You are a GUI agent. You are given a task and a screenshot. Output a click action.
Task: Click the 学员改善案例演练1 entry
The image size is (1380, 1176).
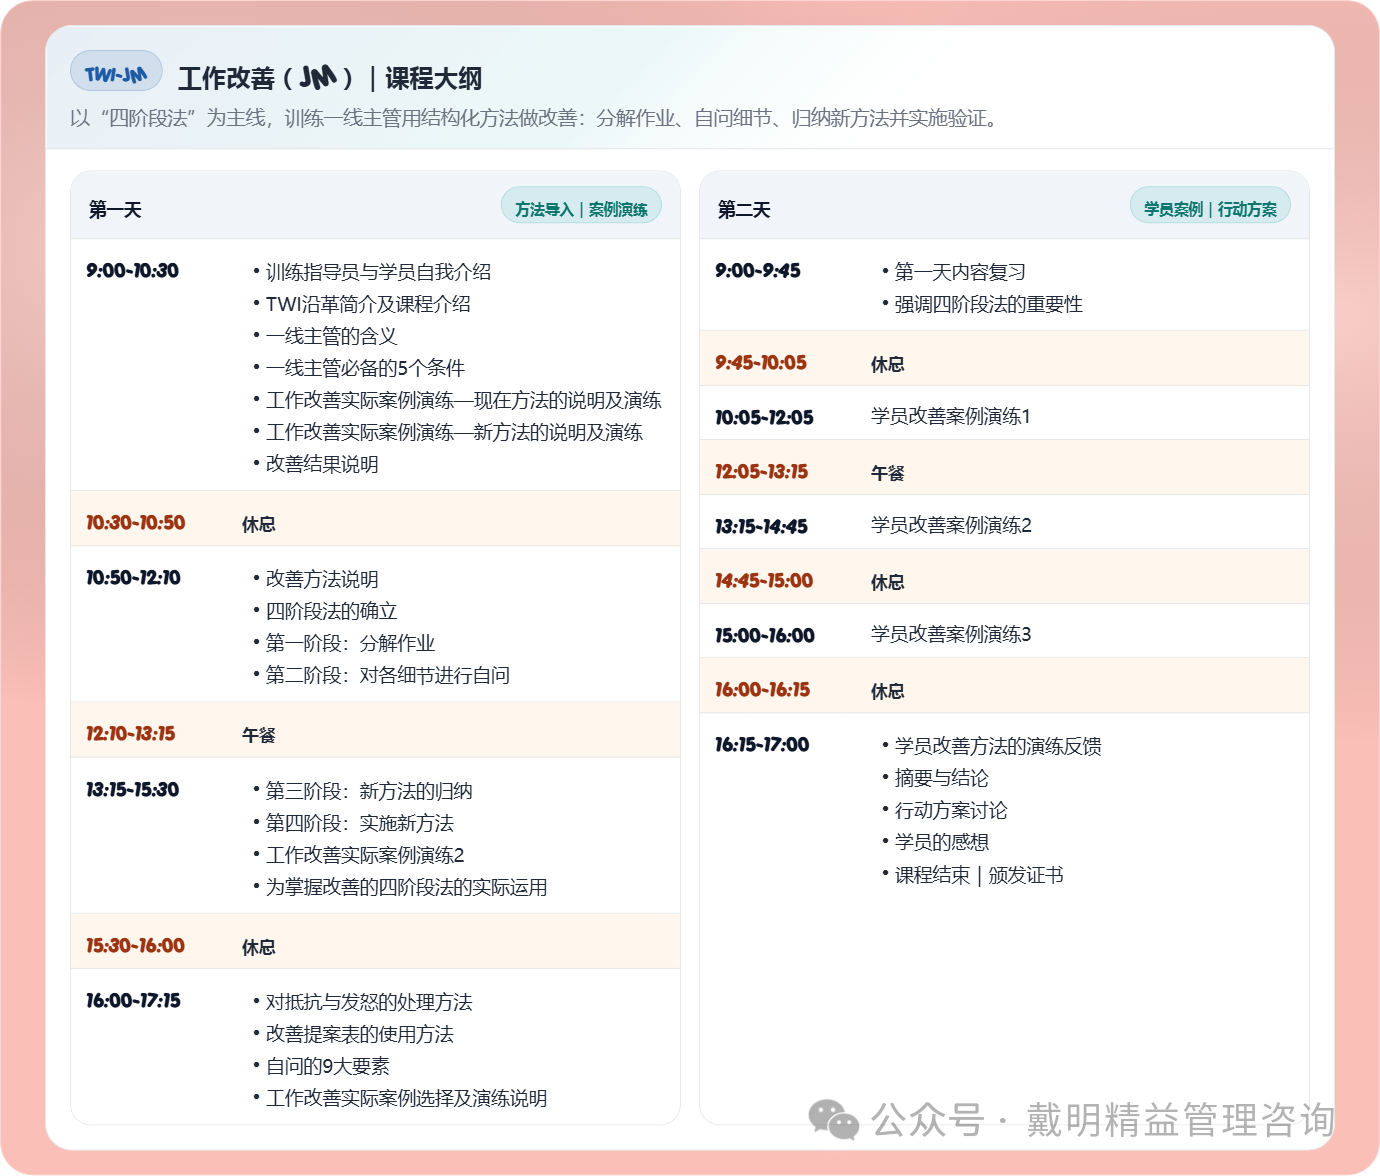950,416
